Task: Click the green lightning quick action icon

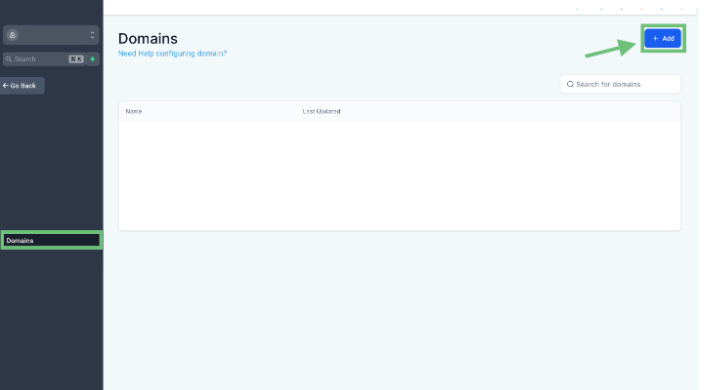Action: tap(93, 59)
